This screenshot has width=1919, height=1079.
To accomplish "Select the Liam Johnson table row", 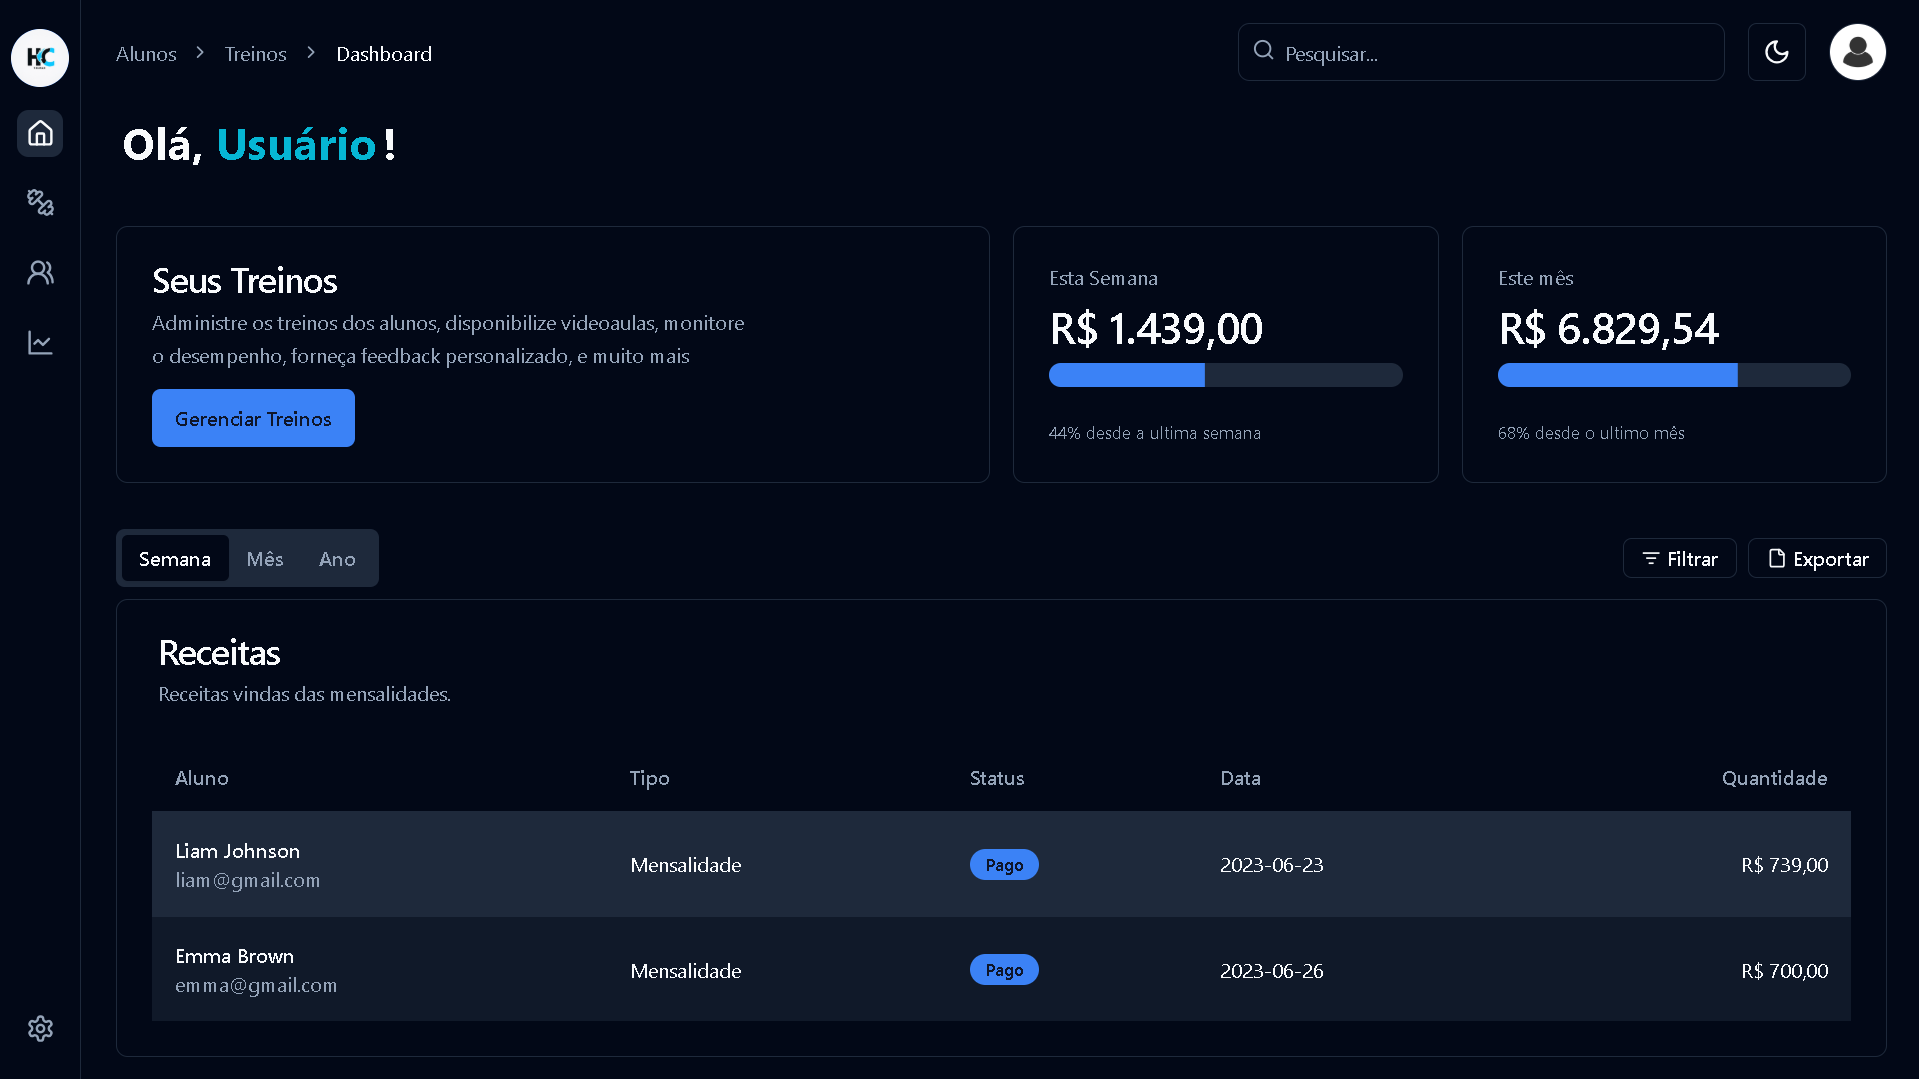I will coord(1001,865).
